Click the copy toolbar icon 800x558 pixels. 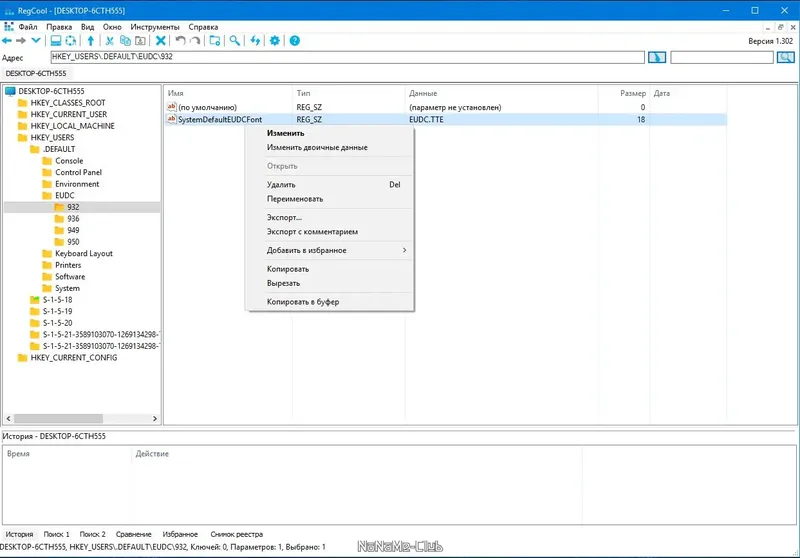coord(125,41)
